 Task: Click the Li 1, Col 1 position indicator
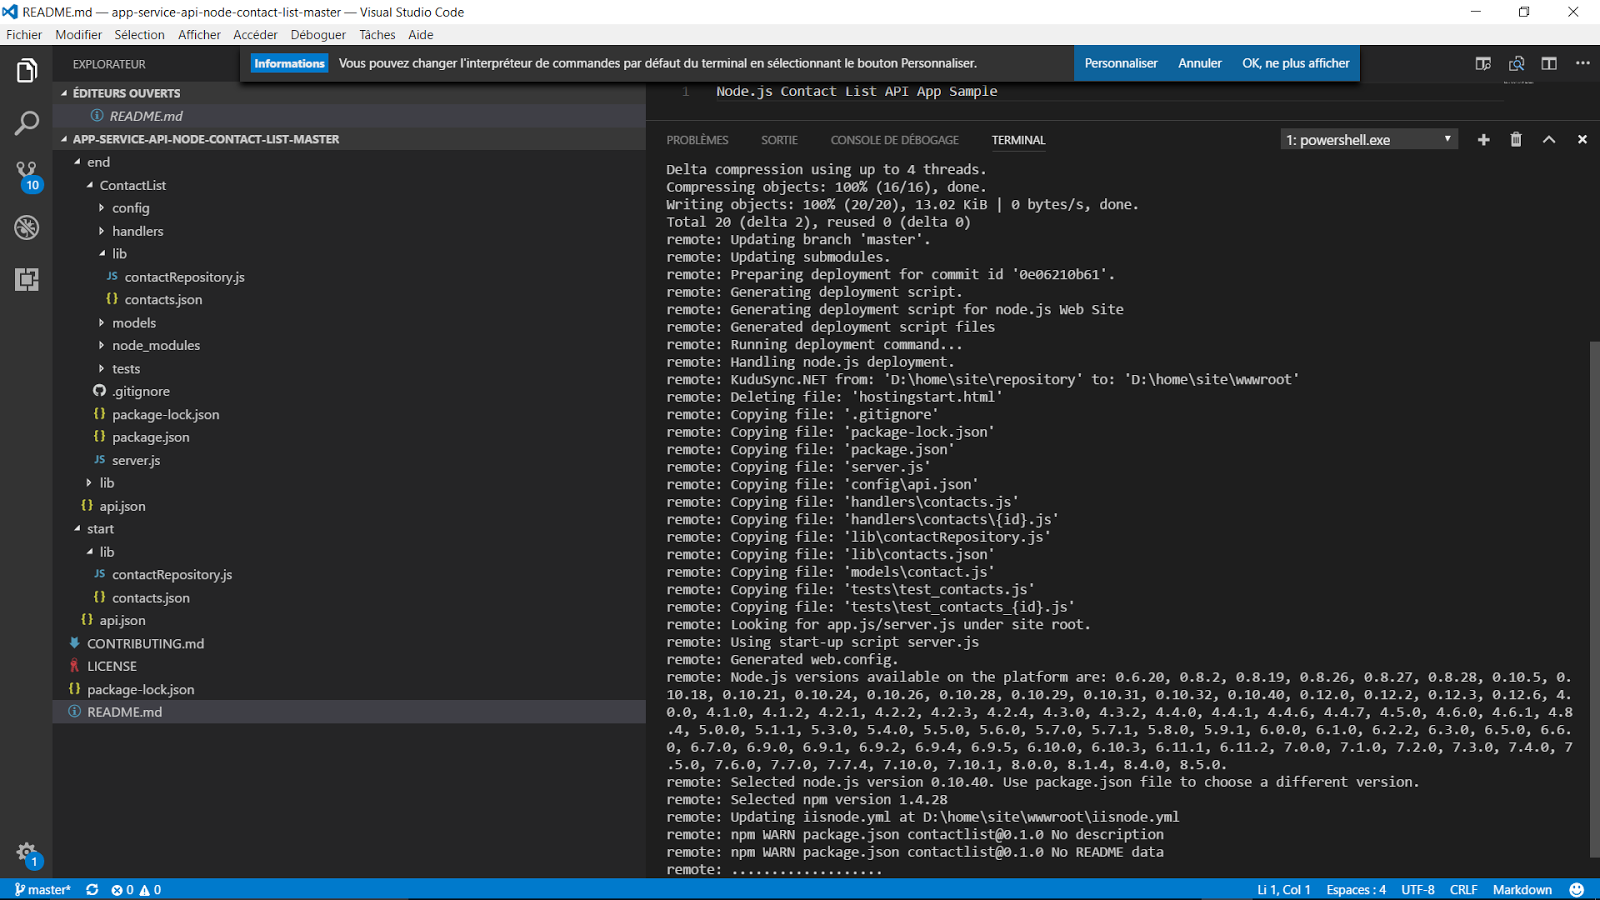click(1284, 890)
